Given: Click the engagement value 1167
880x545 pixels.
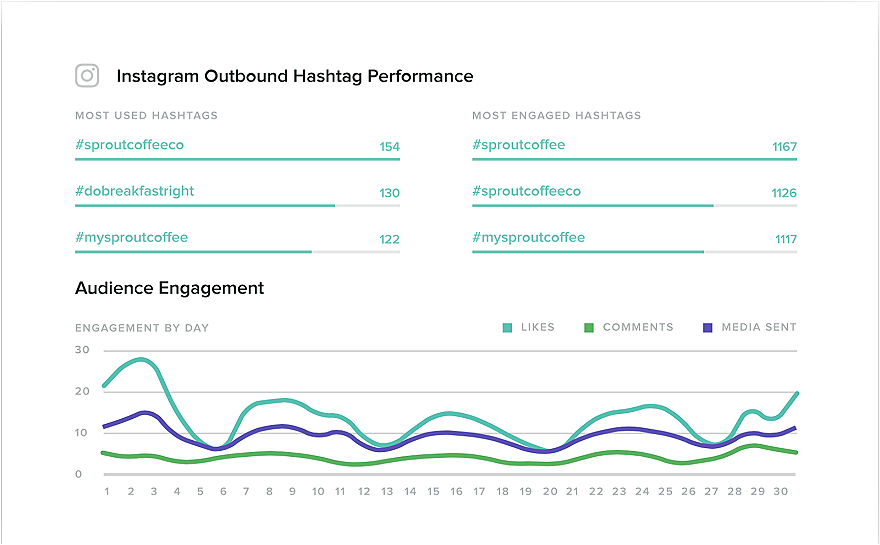Looking at the screenshot, I should (785, 147).
